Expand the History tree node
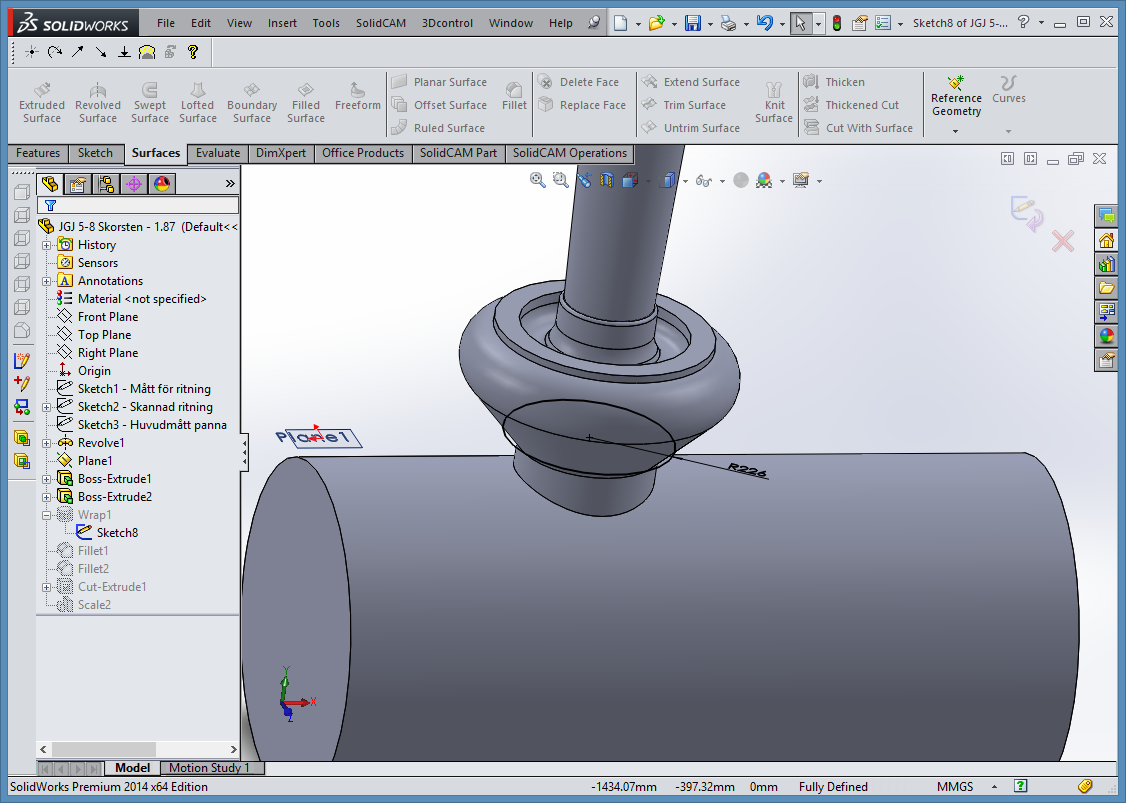Screen dimensions: 1126x803 (x=47, y=245)
